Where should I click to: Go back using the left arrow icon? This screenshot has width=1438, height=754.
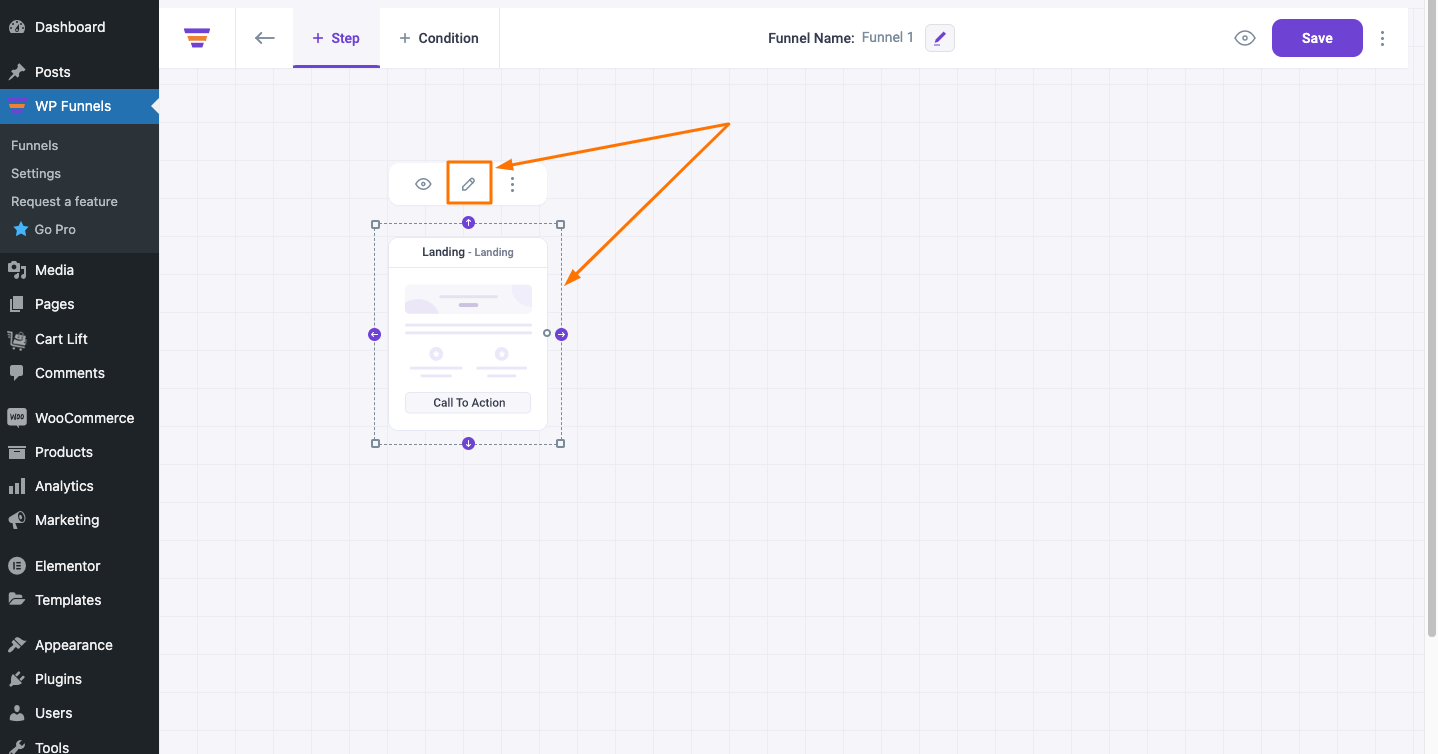click(264, 38)
